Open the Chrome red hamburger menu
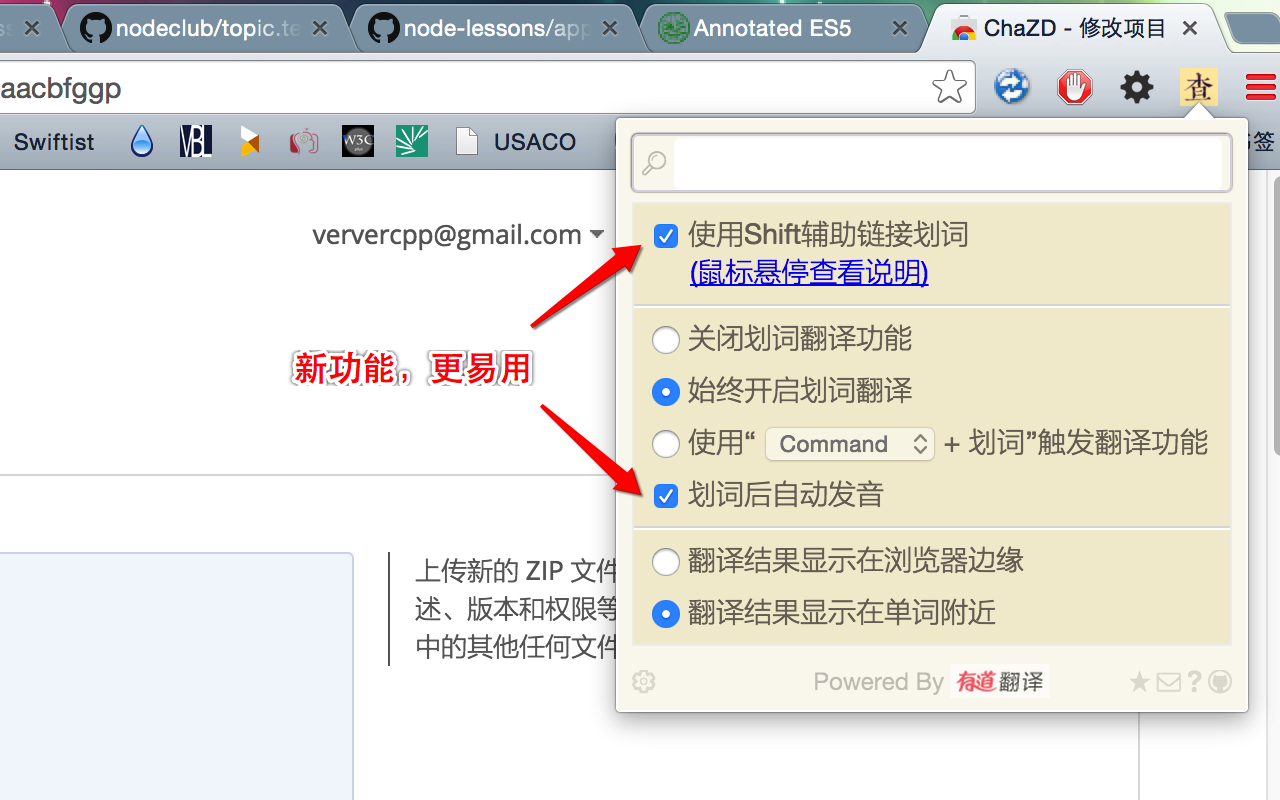Image resolution: width=1280 pixels, height=800 pixels. (x=1261, y=88)
